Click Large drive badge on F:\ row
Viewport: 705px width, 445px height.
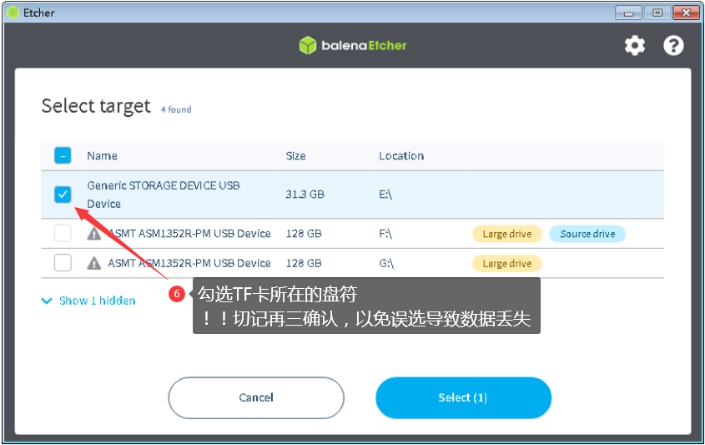click(x=507, y=234)
